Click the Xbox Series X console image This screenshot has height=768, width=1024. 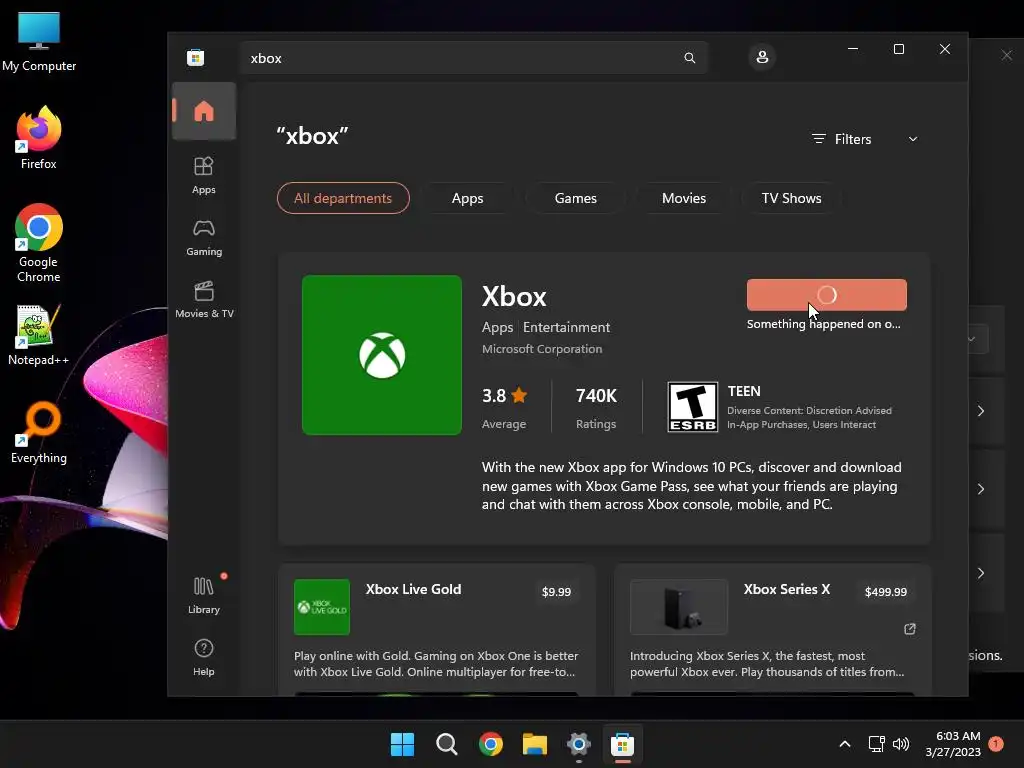coord(679,607)
